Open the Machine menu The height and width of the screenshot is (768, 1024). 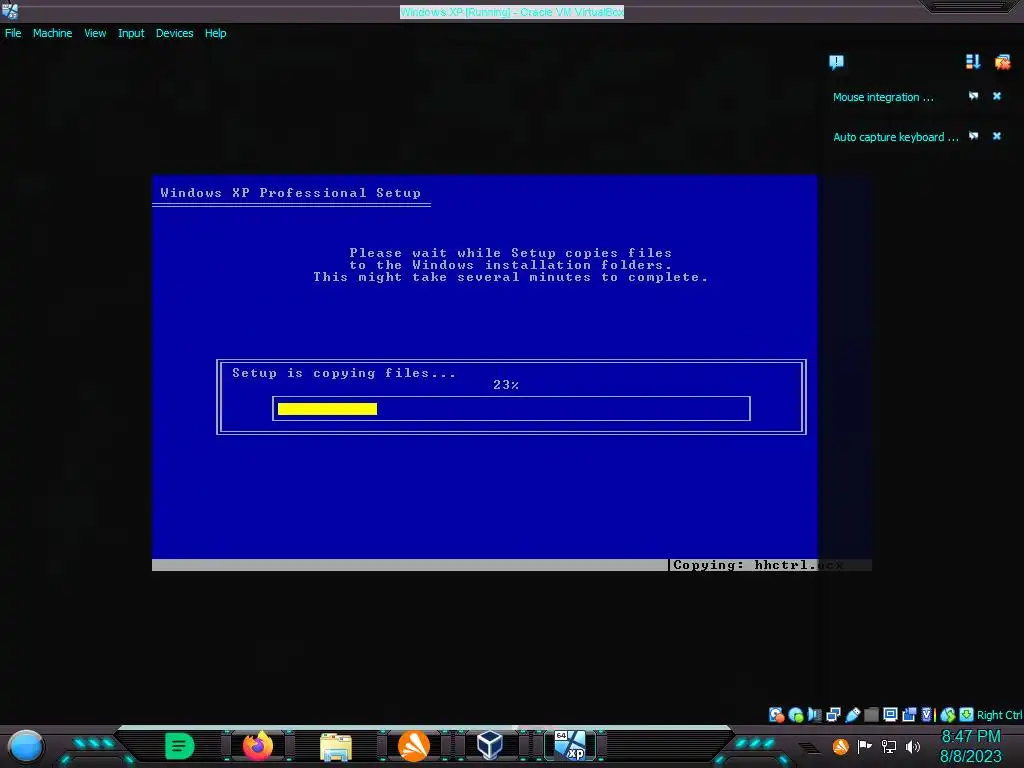point(52,33)
